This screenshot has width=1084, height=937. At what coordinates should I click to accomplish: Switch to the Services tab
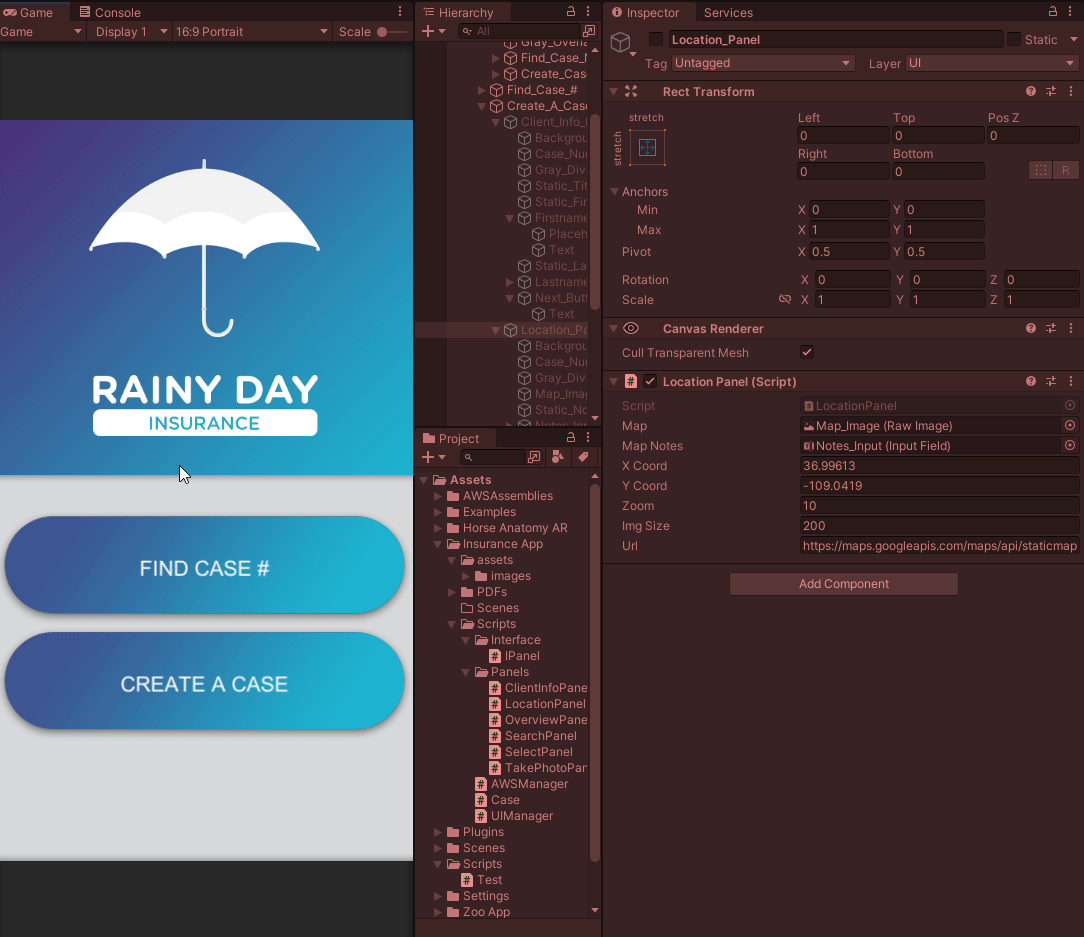pyautogui.click(x=728, y=12)
